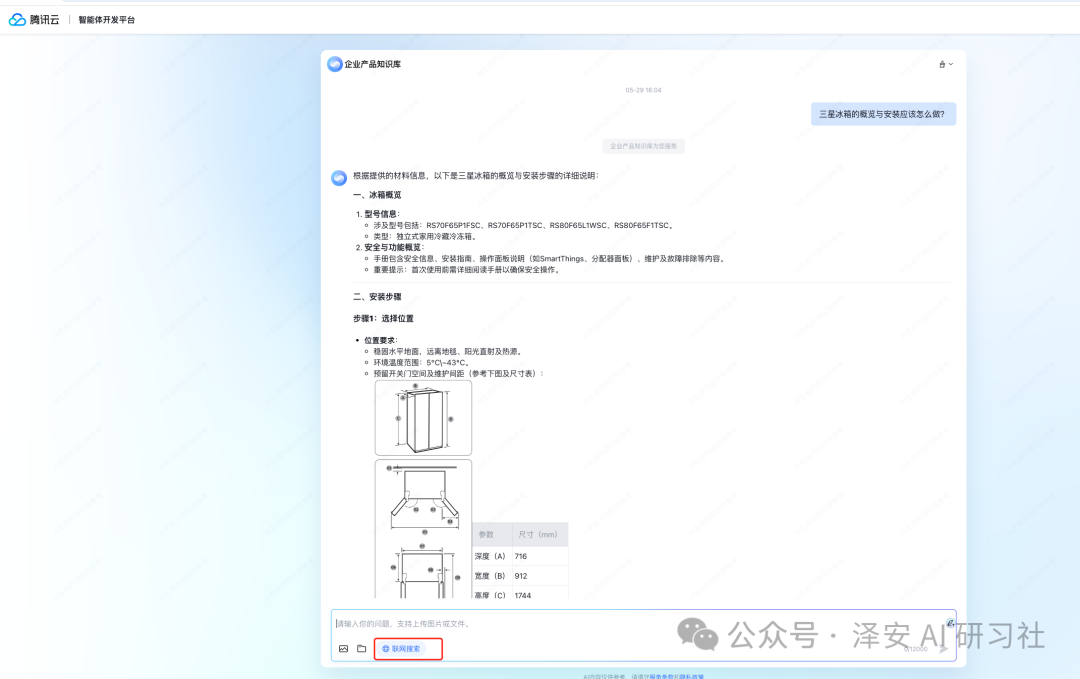
Task: Click the 智能体开发平台 header title
Action: point(107,20)
